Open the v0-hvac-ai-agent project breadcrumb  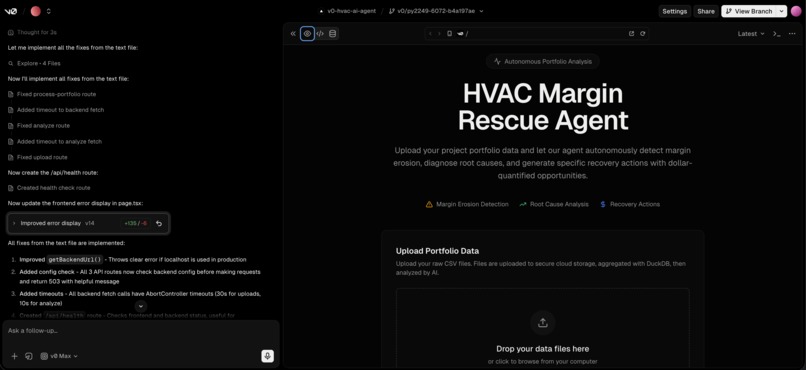tap(347, 11)
